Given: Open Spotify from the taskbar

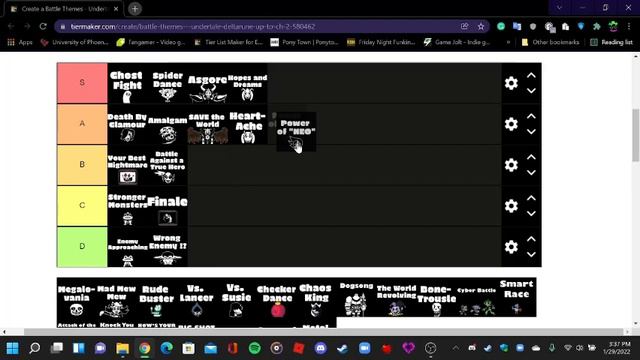Looking at the screenshot, I should (255, 348).
